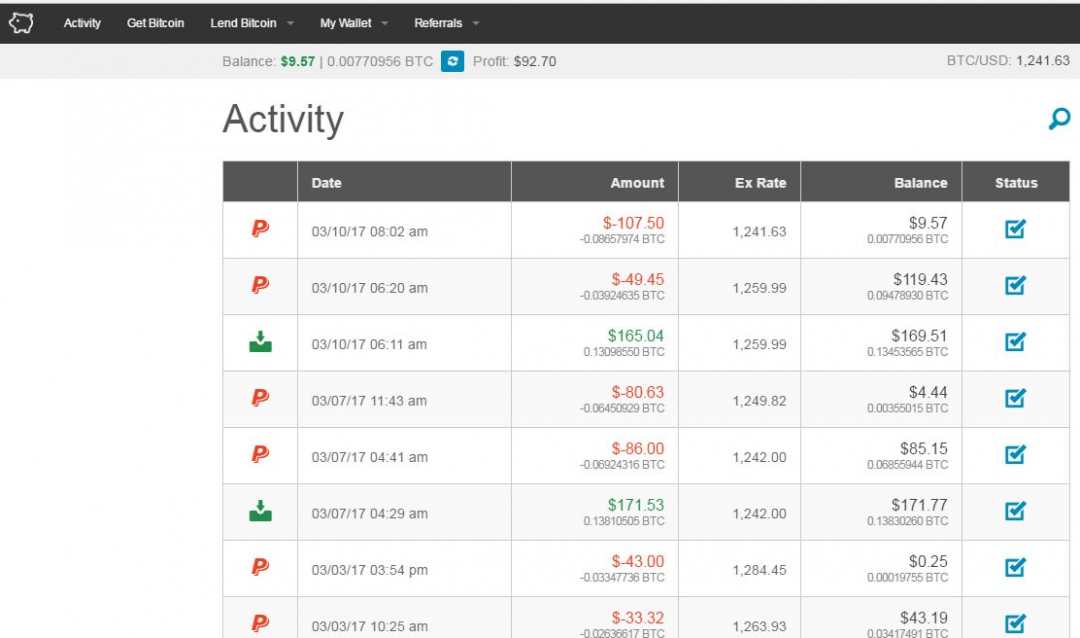Click deposit icon for 03/10/17 06:11 am row

click(x=260, y=343)
